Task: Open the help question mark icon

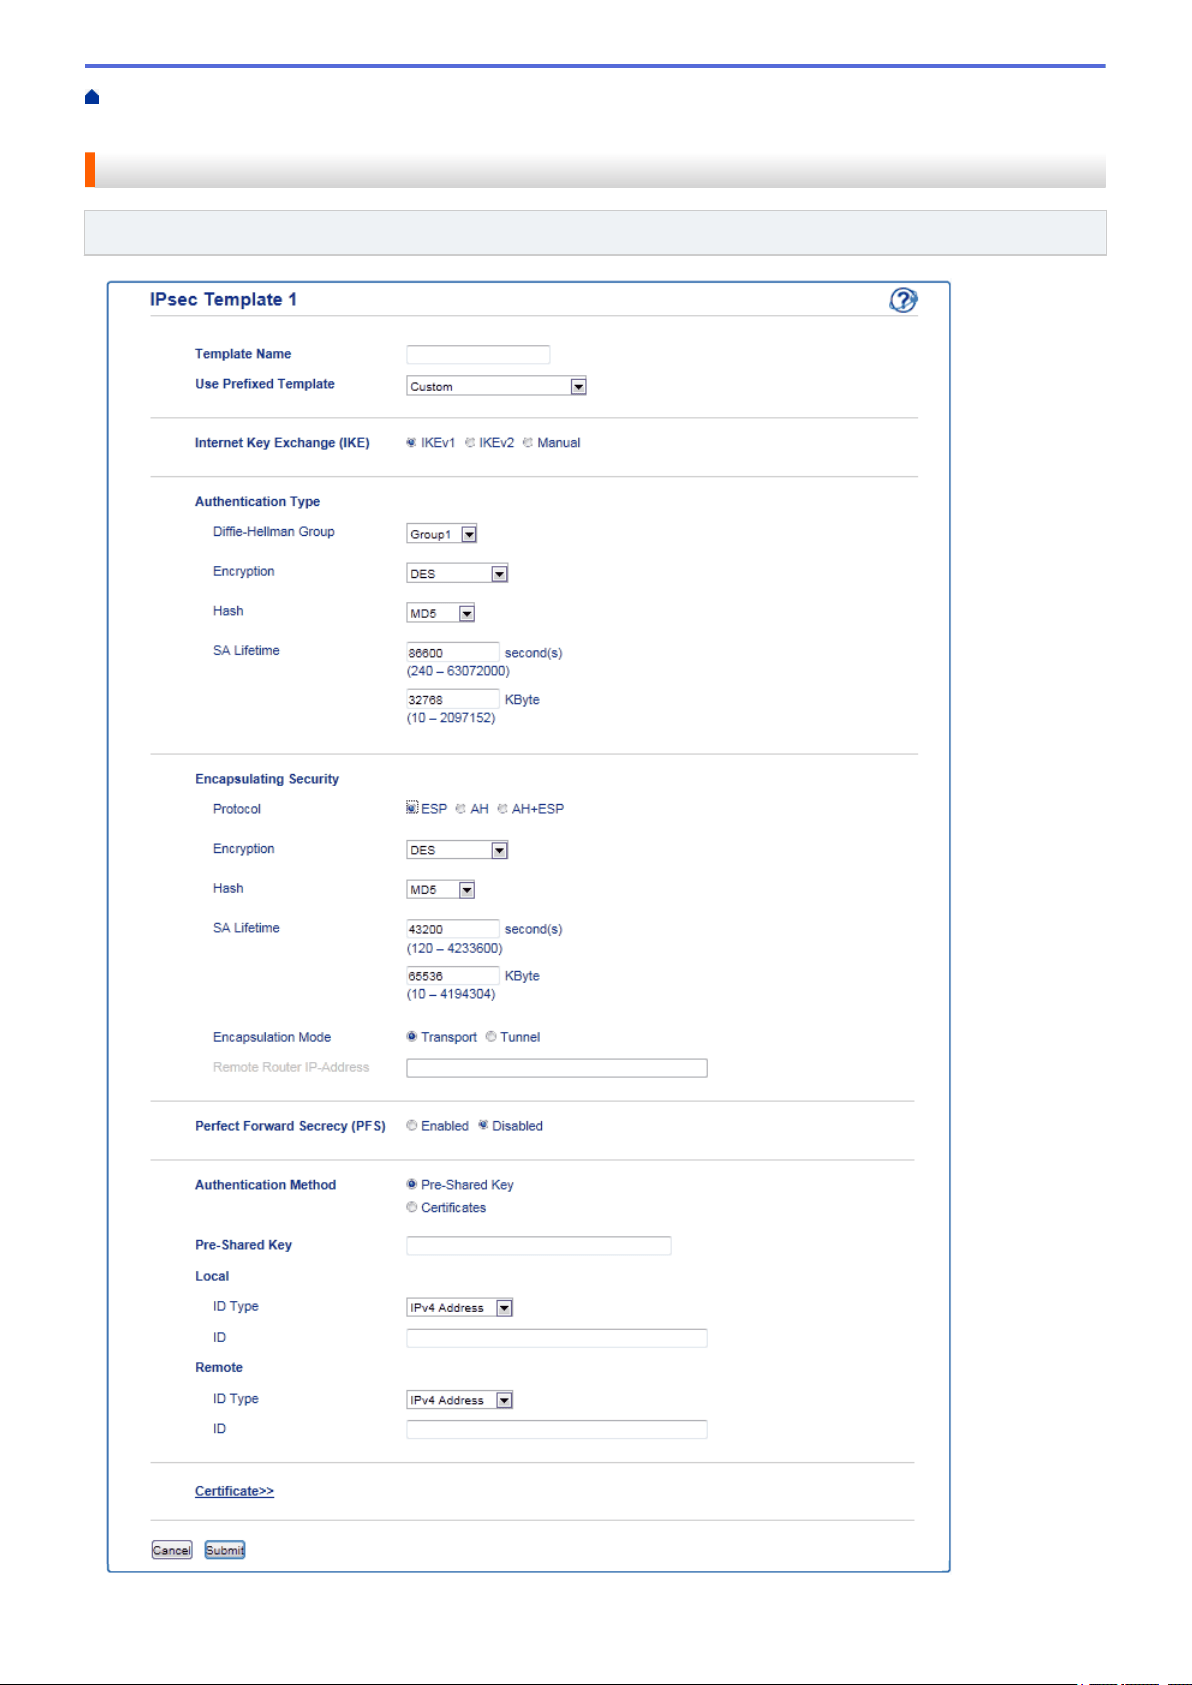Action: (903, 300)
